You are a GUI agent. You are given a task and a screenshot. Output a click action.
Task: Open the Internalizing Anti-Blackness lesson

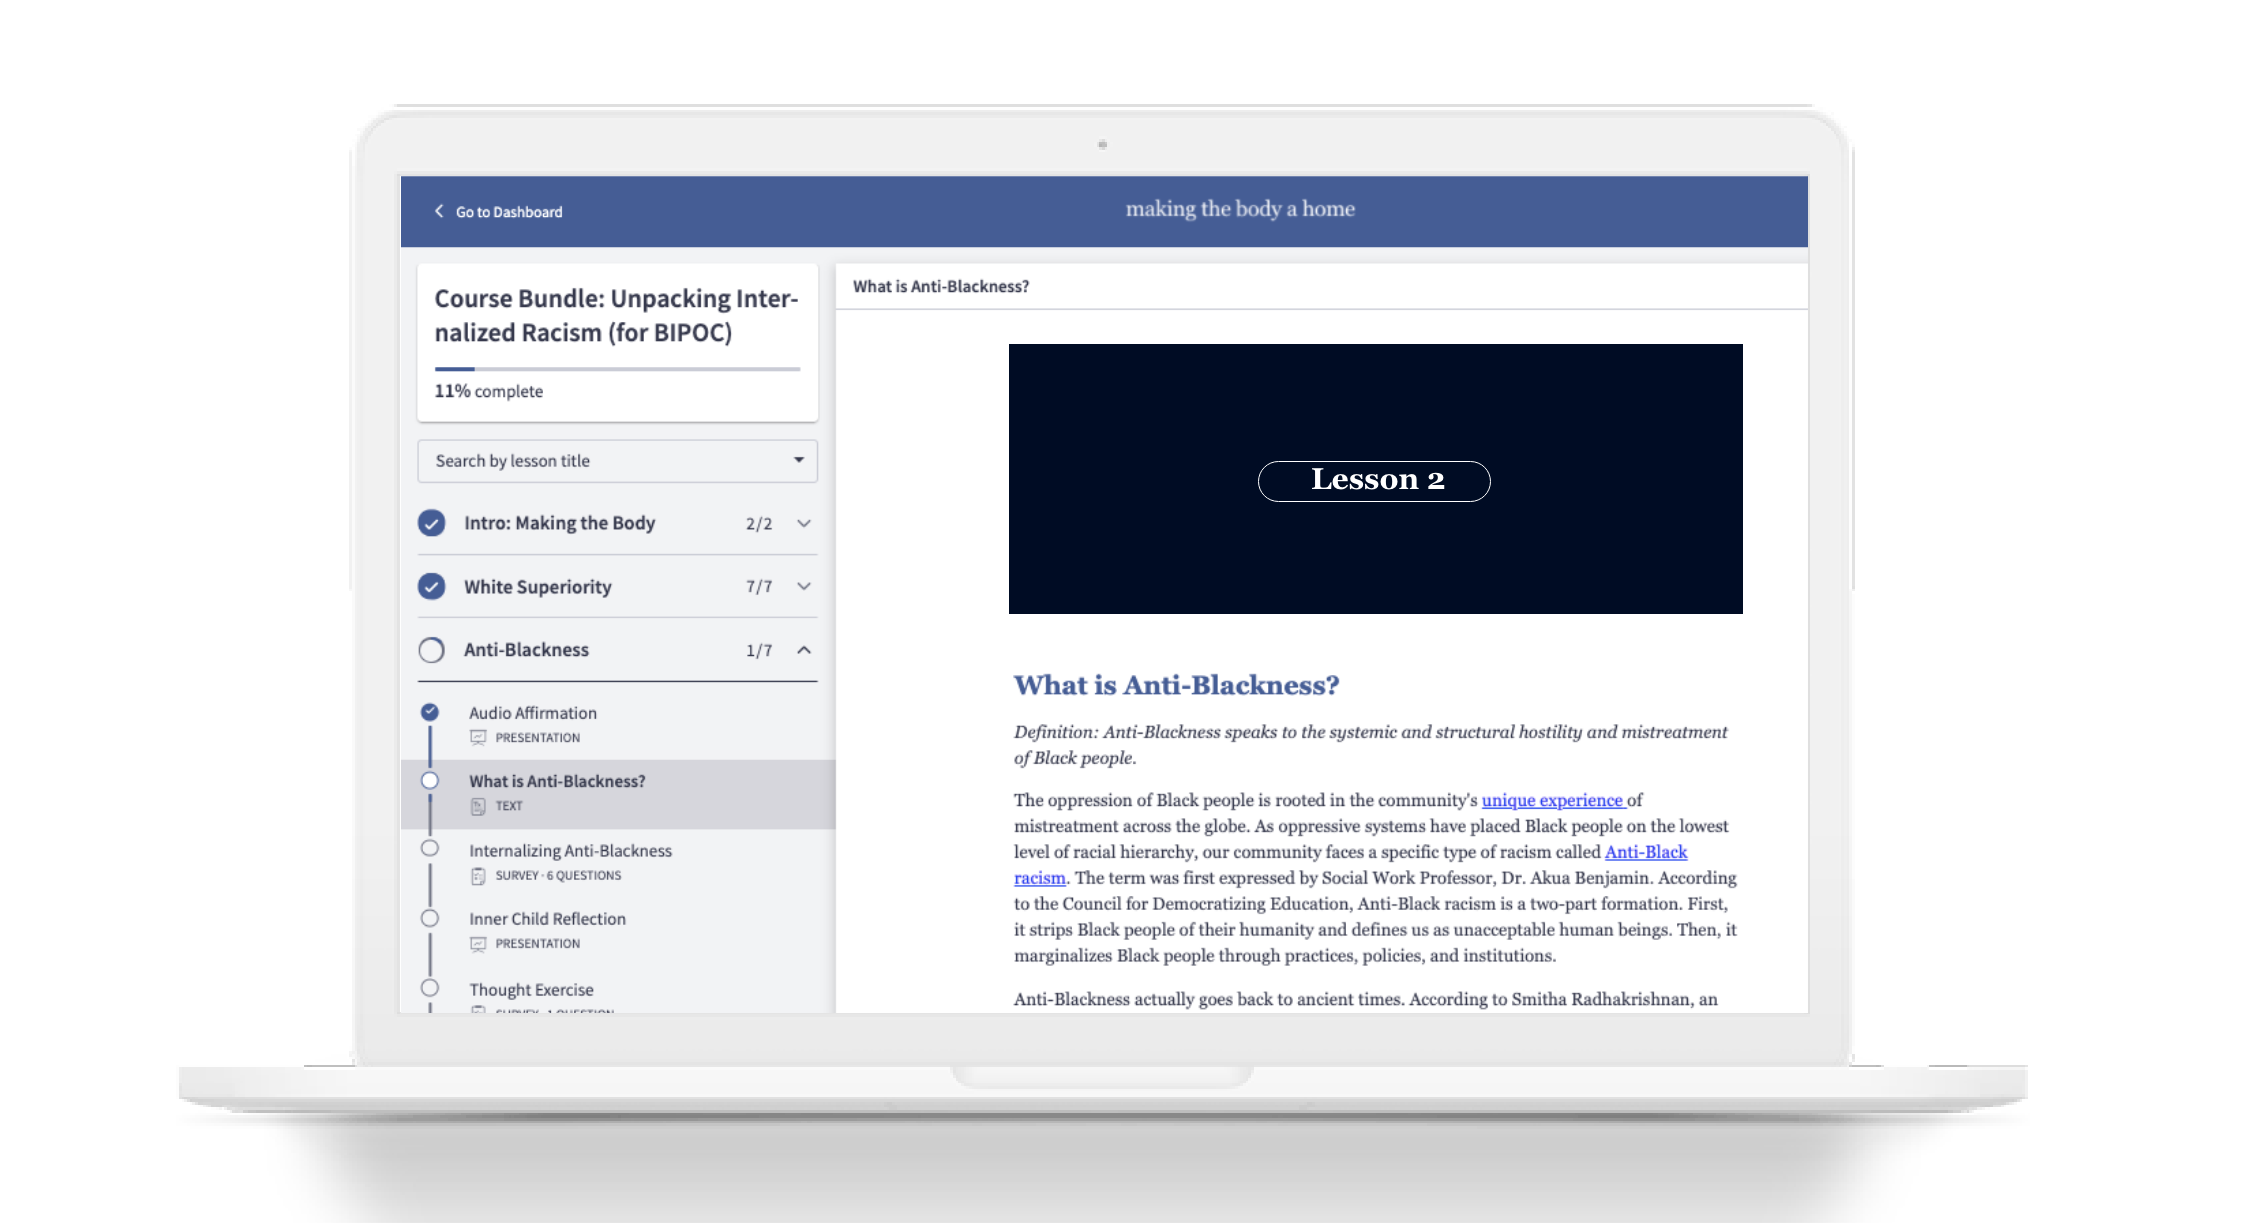570,851
